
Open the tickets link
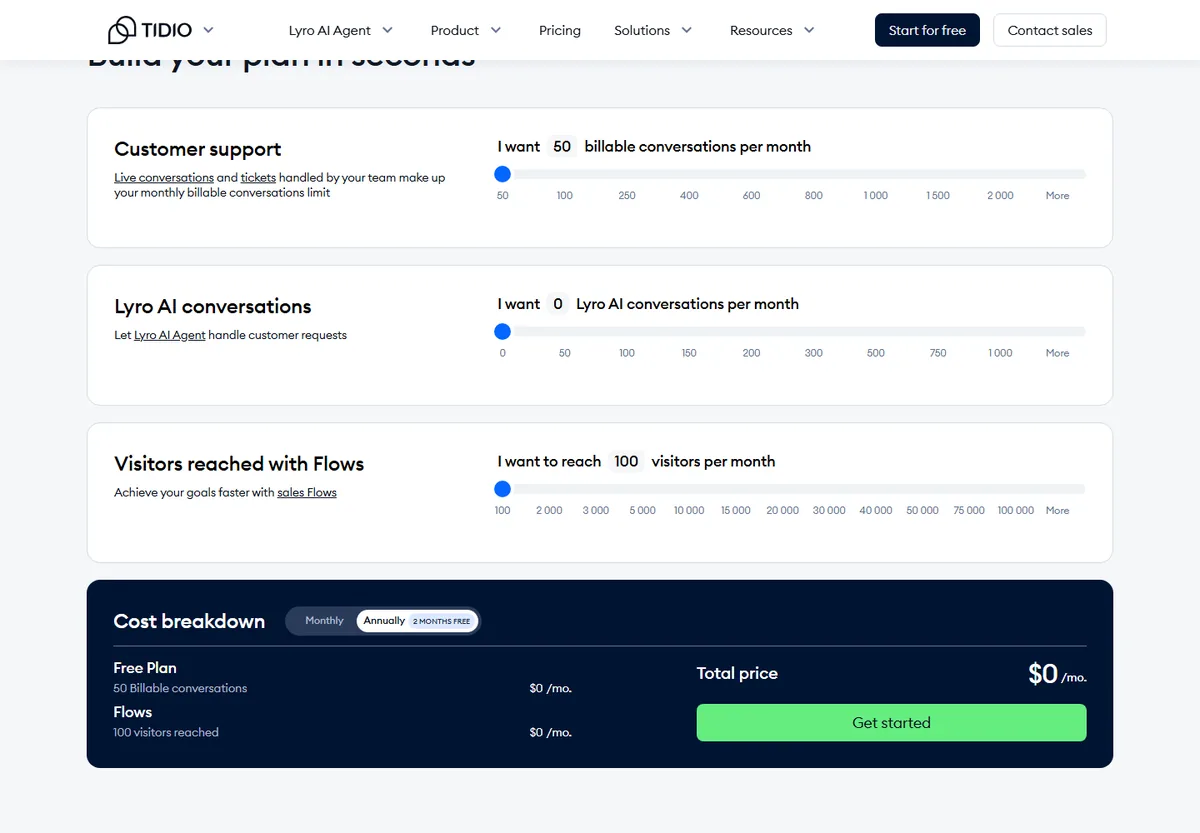pyautogui.click(x=258, y=178)
